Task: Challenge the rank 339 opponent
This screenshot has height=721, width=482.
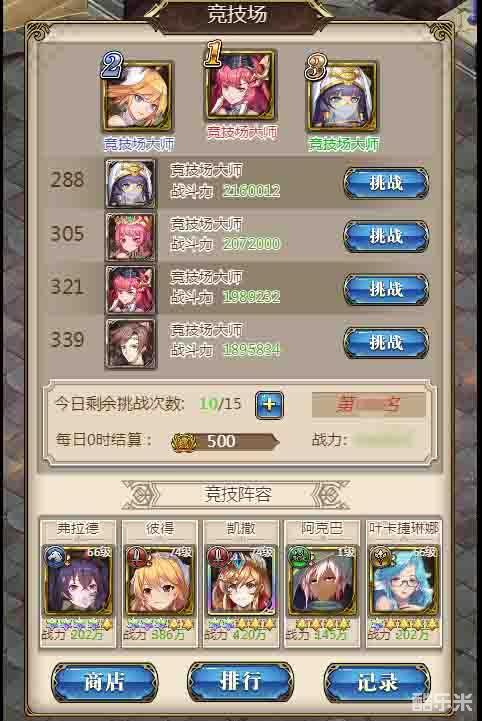Action: pos(386,343)
